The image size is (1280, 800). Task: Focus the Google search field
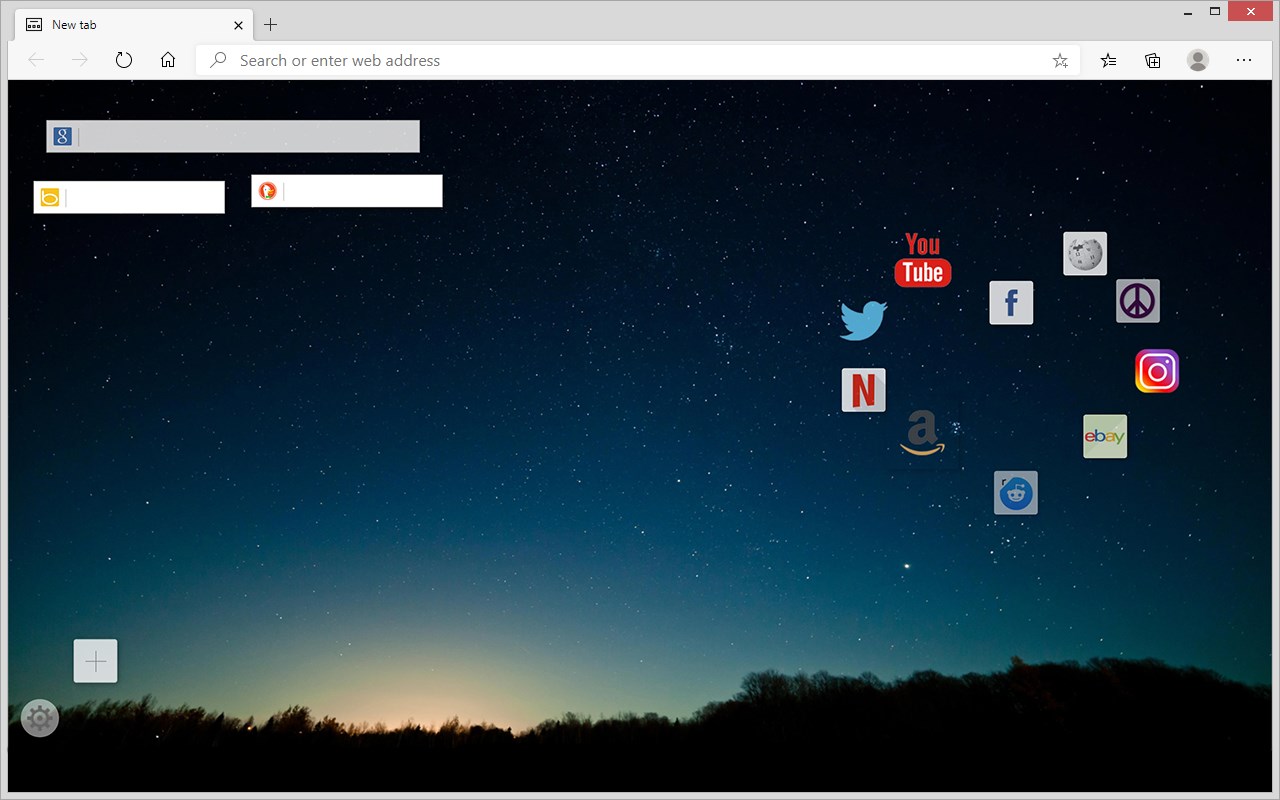233,136
